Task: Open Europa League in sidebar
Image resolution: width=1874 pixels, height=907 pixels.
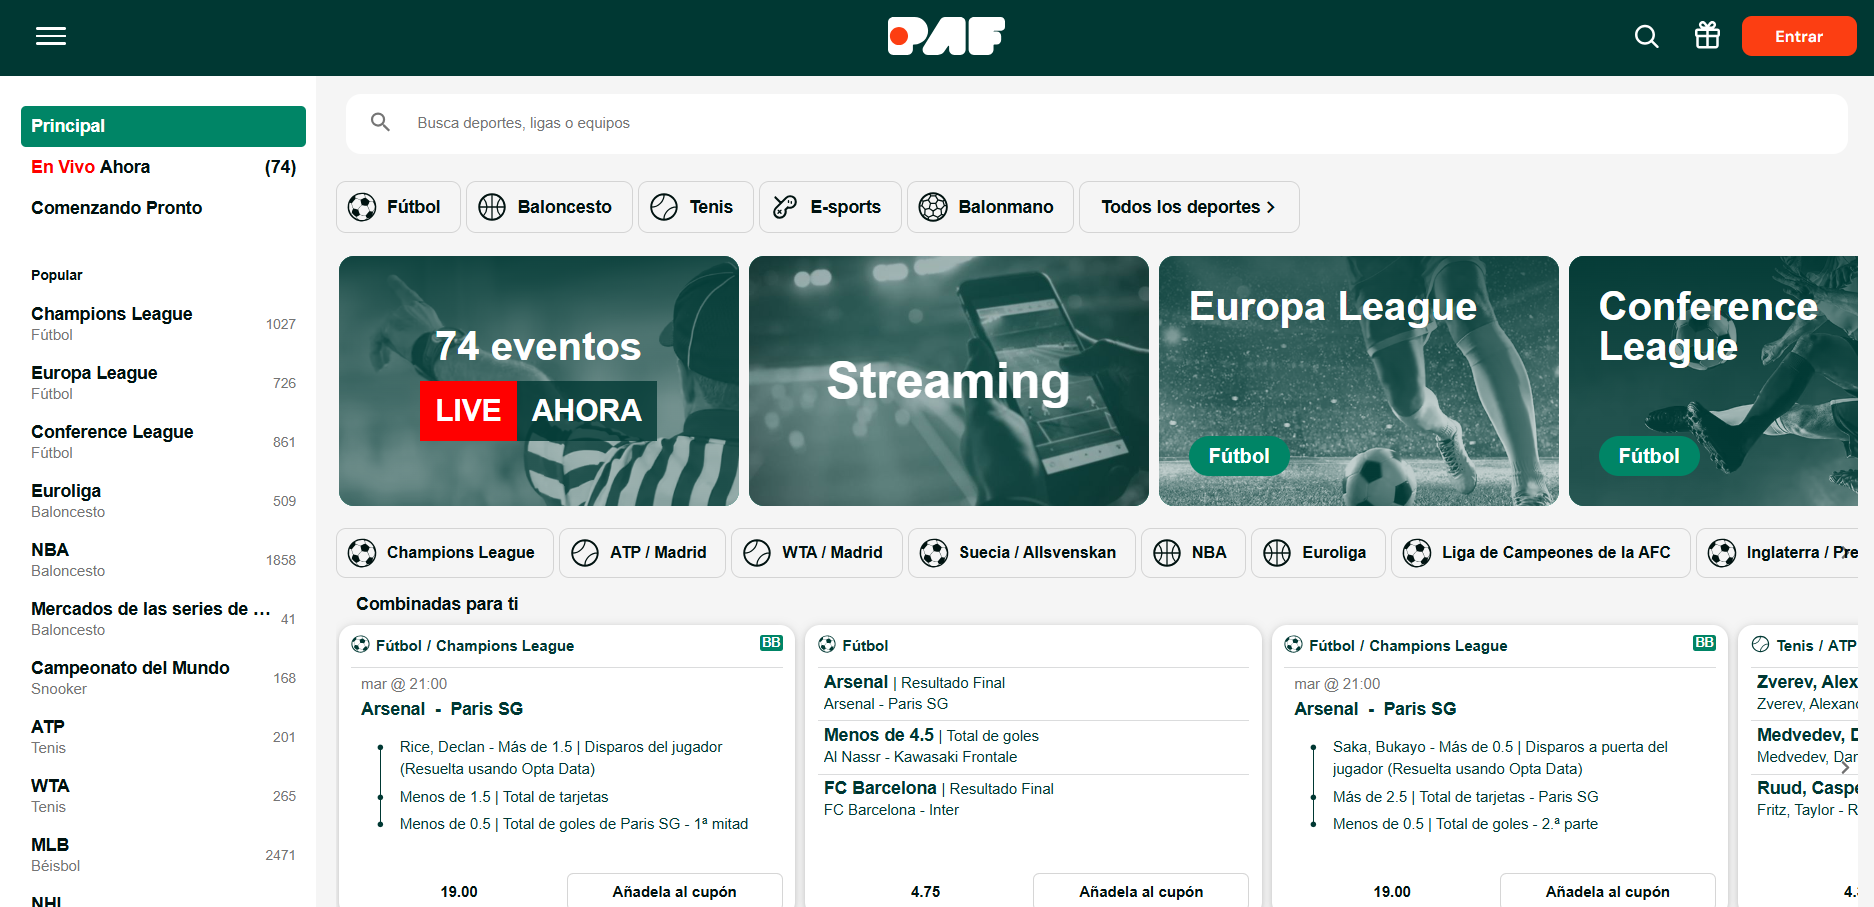Action: pyautogui.click(x=163, y=382)
